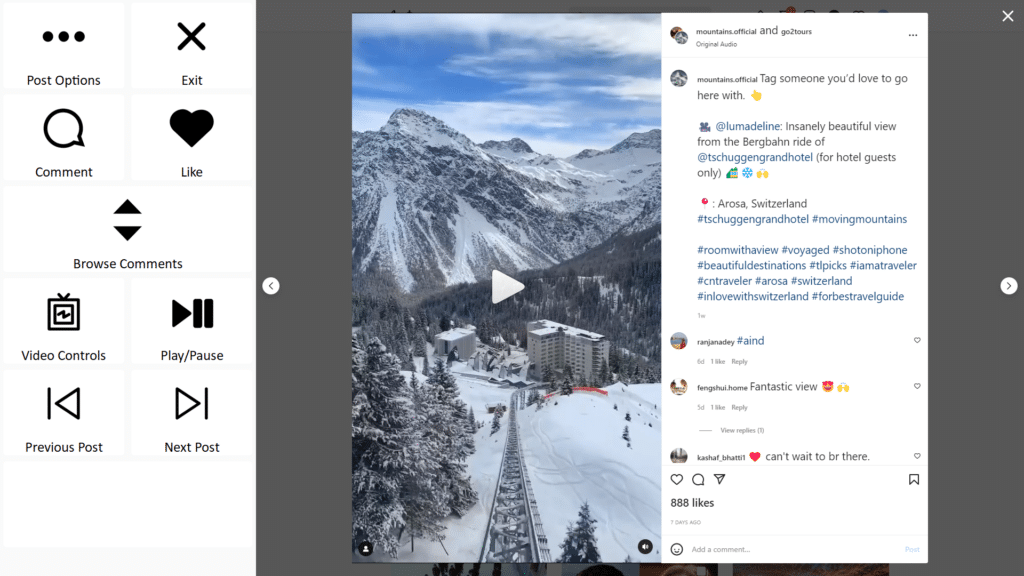Viewport: 1024px width, 576px height.
Task: Click the Exit X icon in the panel
Action: pos(191,46)
